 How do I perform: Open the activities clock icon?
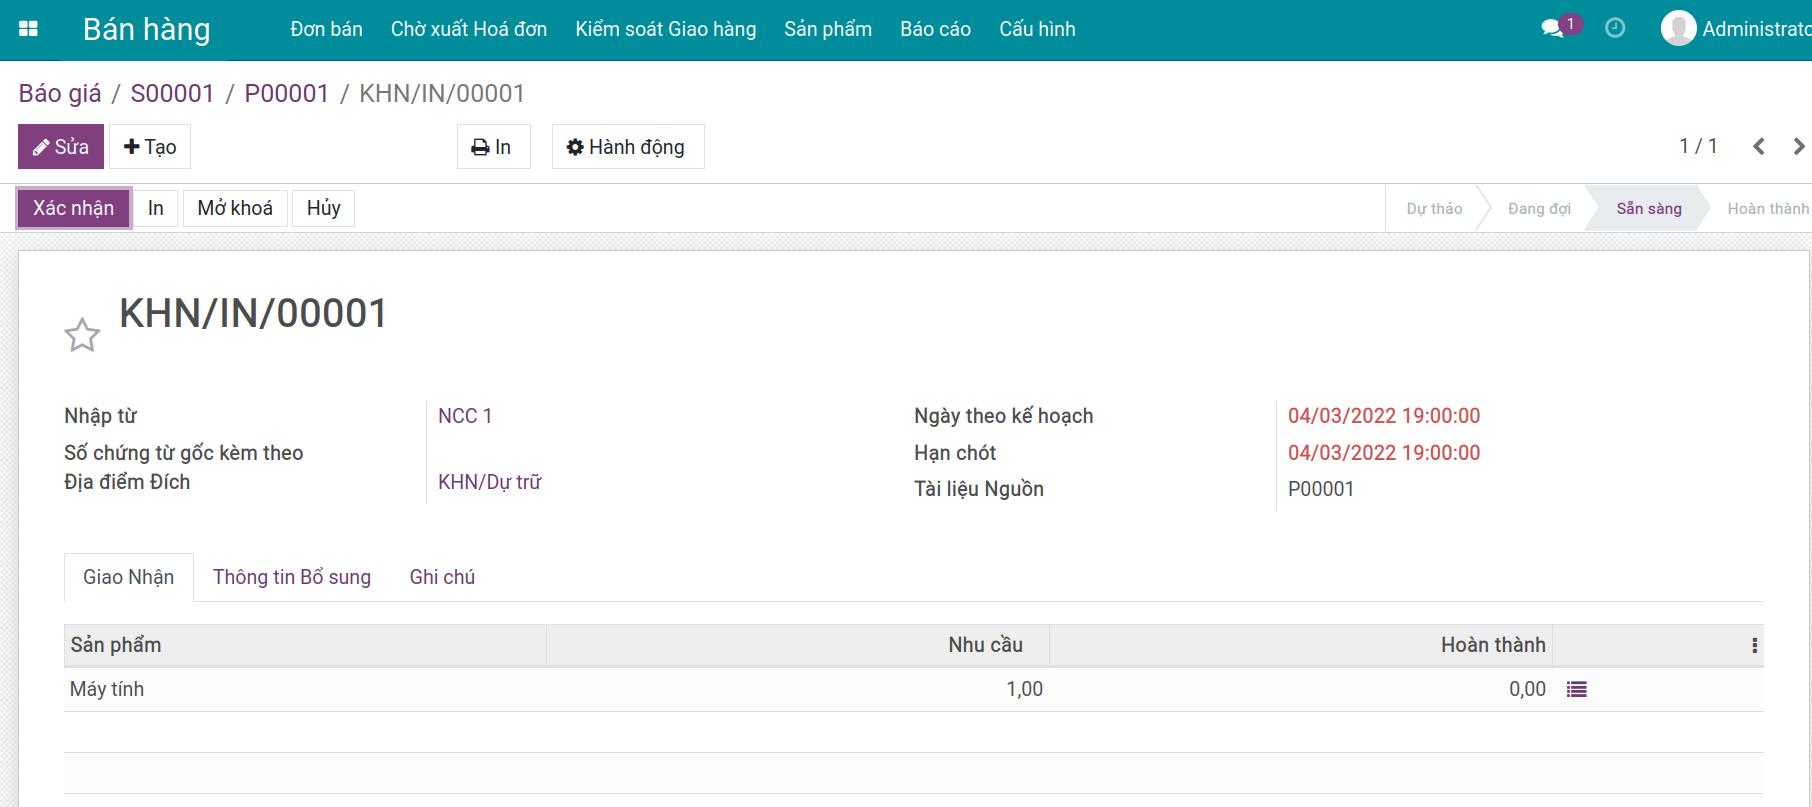click(1615, 29)
